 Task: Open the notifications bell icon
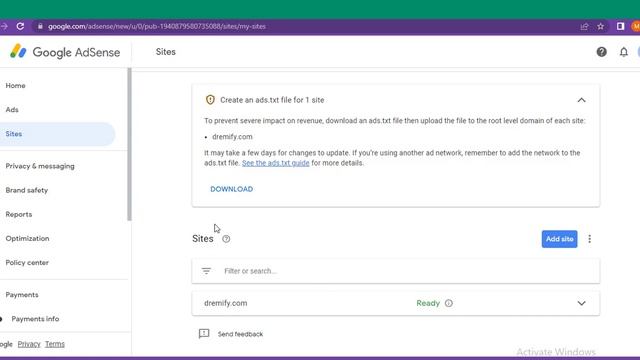click(x=624, y=52)
